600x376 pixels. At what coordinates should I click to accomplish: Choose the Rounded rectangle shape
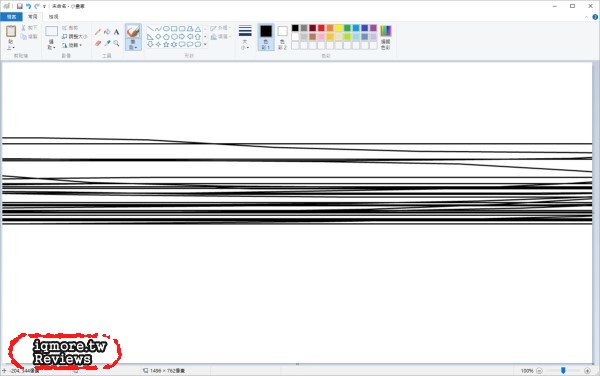[182, 29]
